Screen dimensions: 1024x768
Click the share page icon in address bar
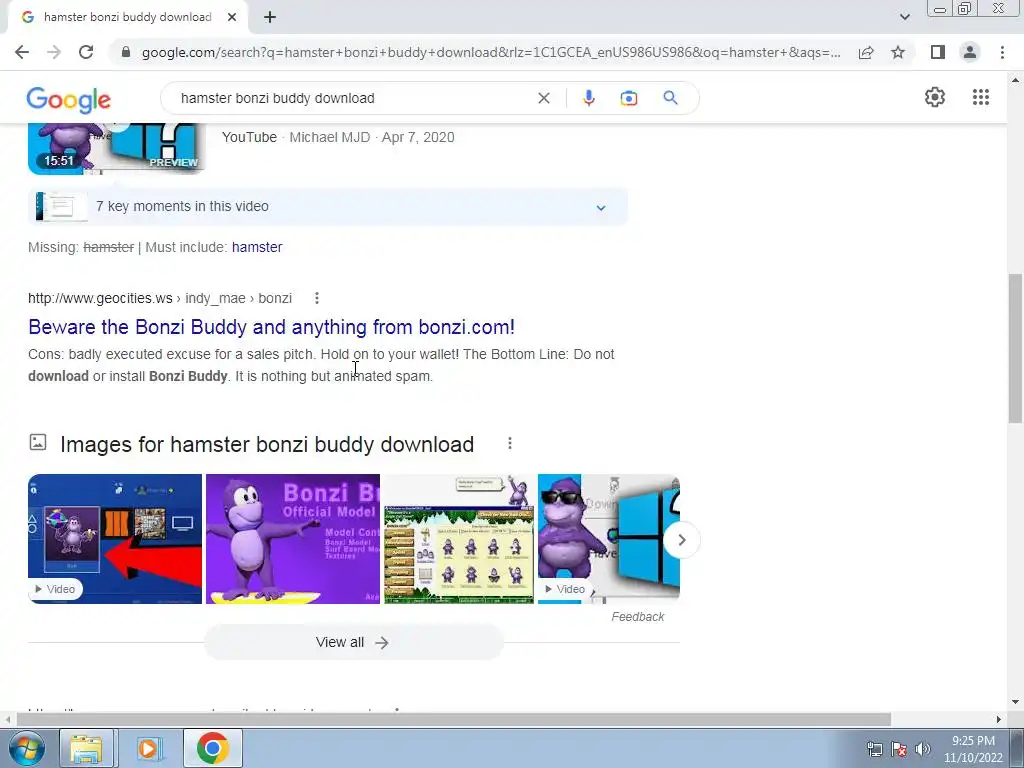[x=866, y=52]
